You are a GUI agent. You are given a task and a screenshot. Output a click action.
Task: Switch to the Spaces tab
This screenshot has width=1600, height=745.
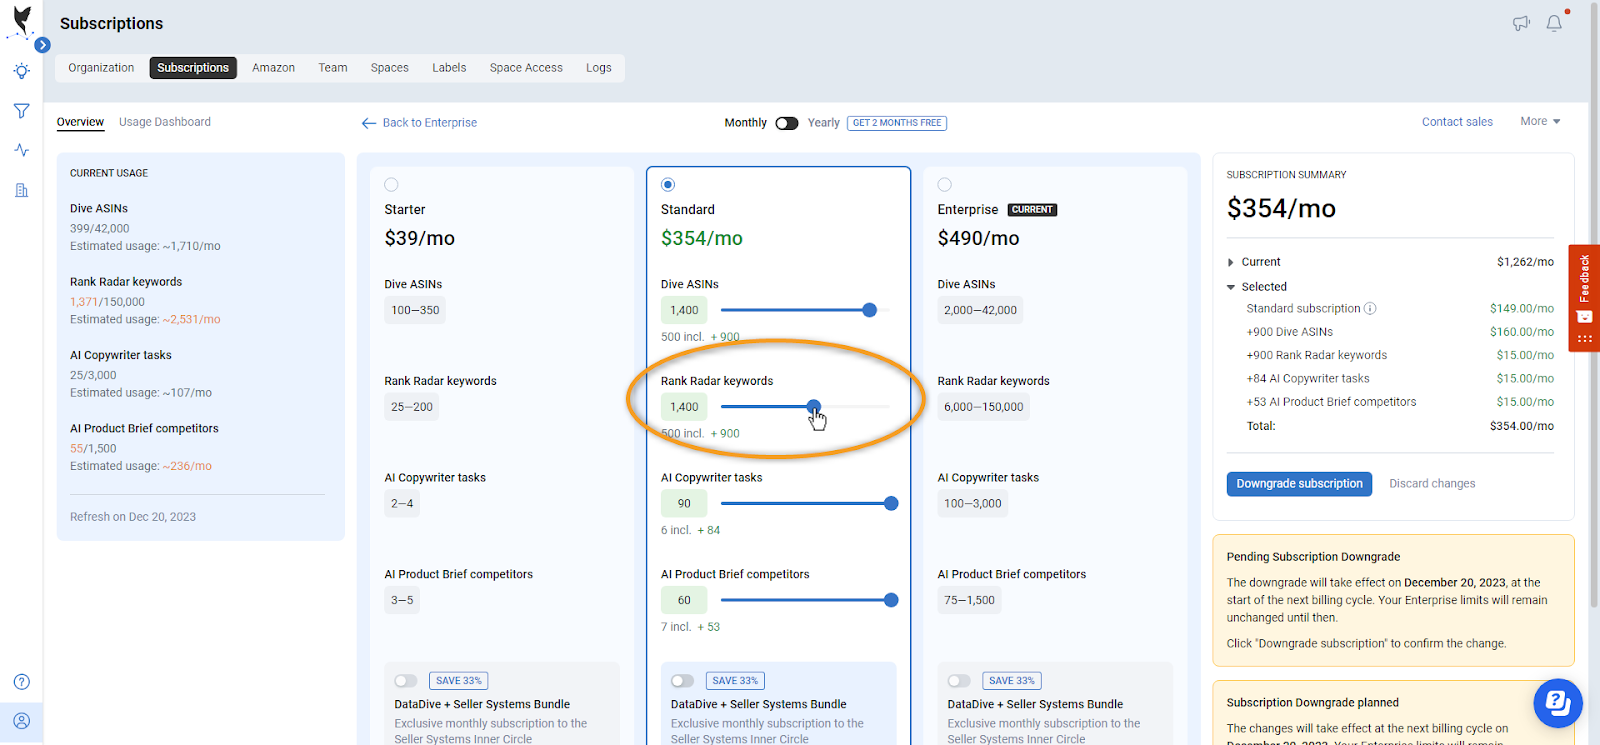pos(390,68)
